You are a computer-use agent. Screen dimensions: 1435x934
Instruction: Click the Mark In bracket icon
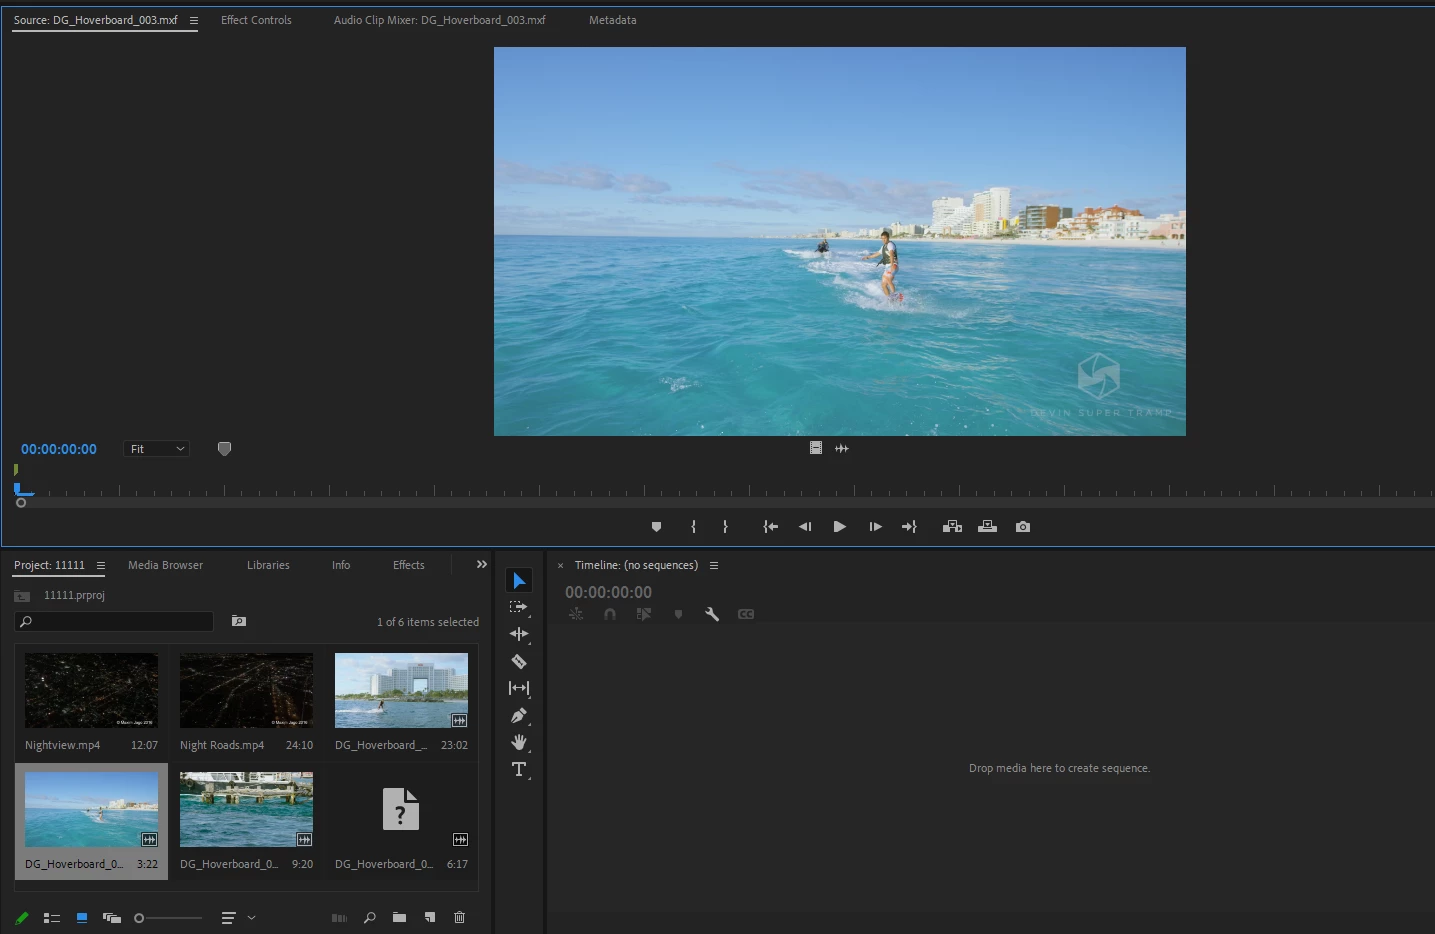(693, 527)
